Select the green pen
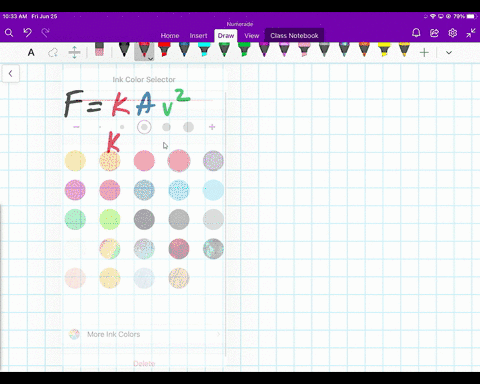Image resolution: width=480 pixels, height=384 pixels. 224,49
